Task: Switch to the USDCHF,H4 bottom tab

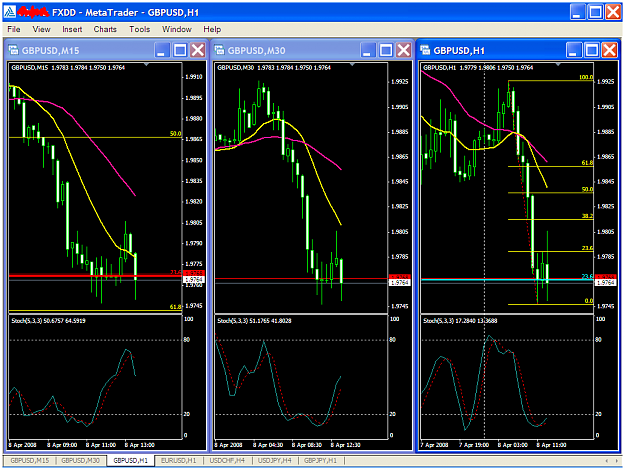Action: pos(227,460)
